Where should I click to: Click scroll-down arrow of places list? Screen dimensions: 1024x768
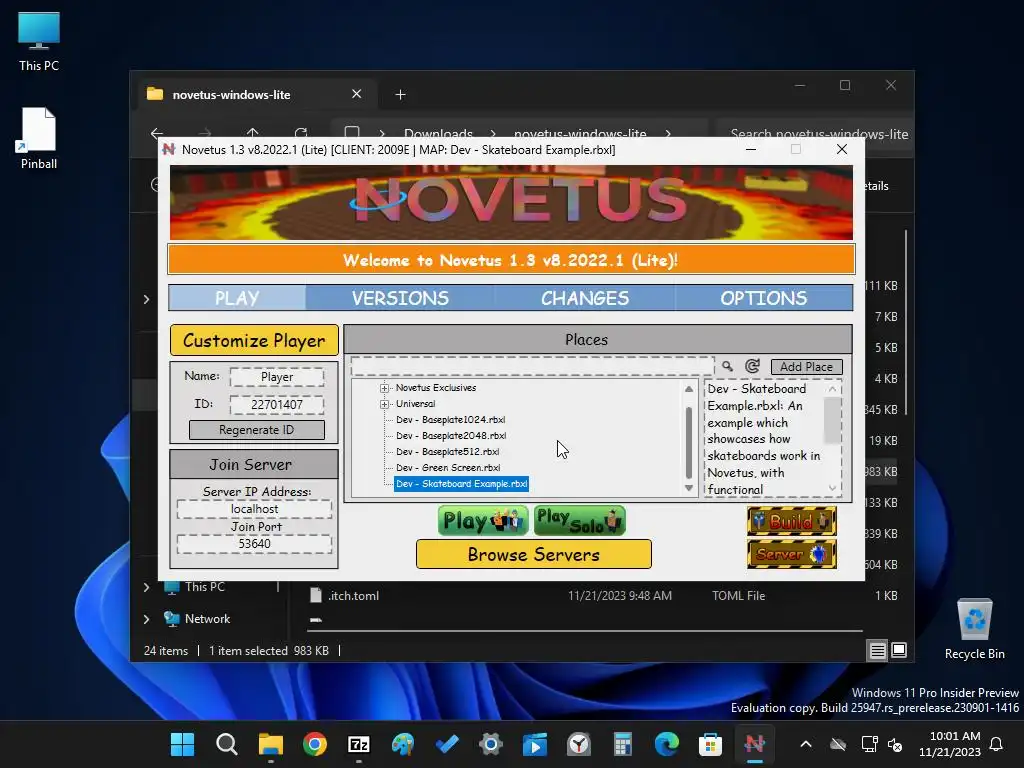coord(688,488)
